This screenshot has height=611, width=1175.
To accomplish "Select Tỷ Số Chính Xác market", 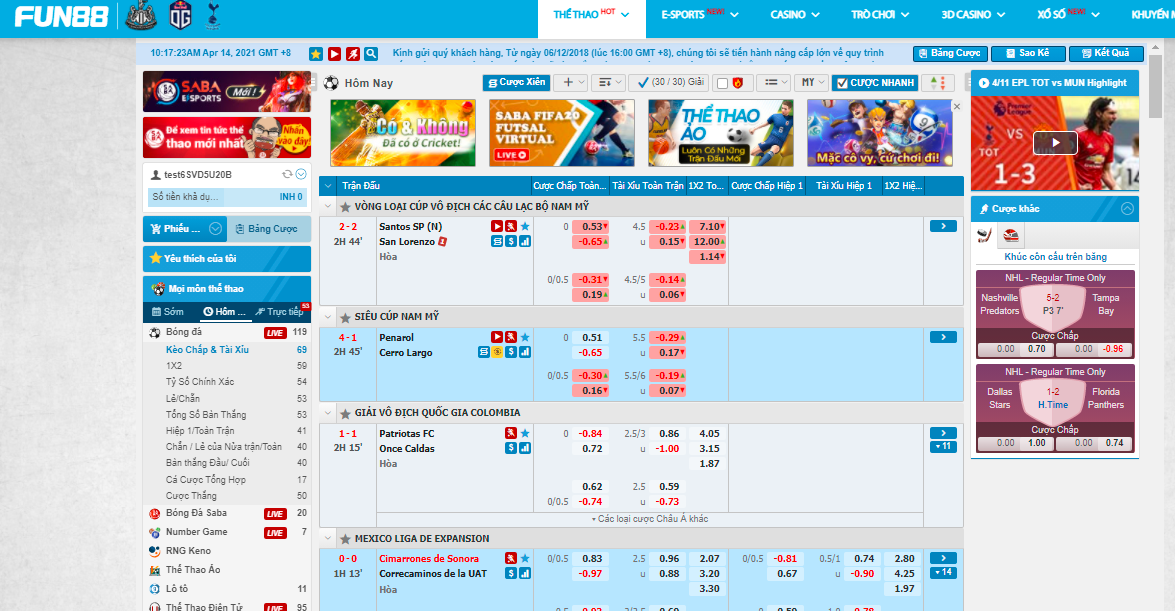I will point(200,382).
